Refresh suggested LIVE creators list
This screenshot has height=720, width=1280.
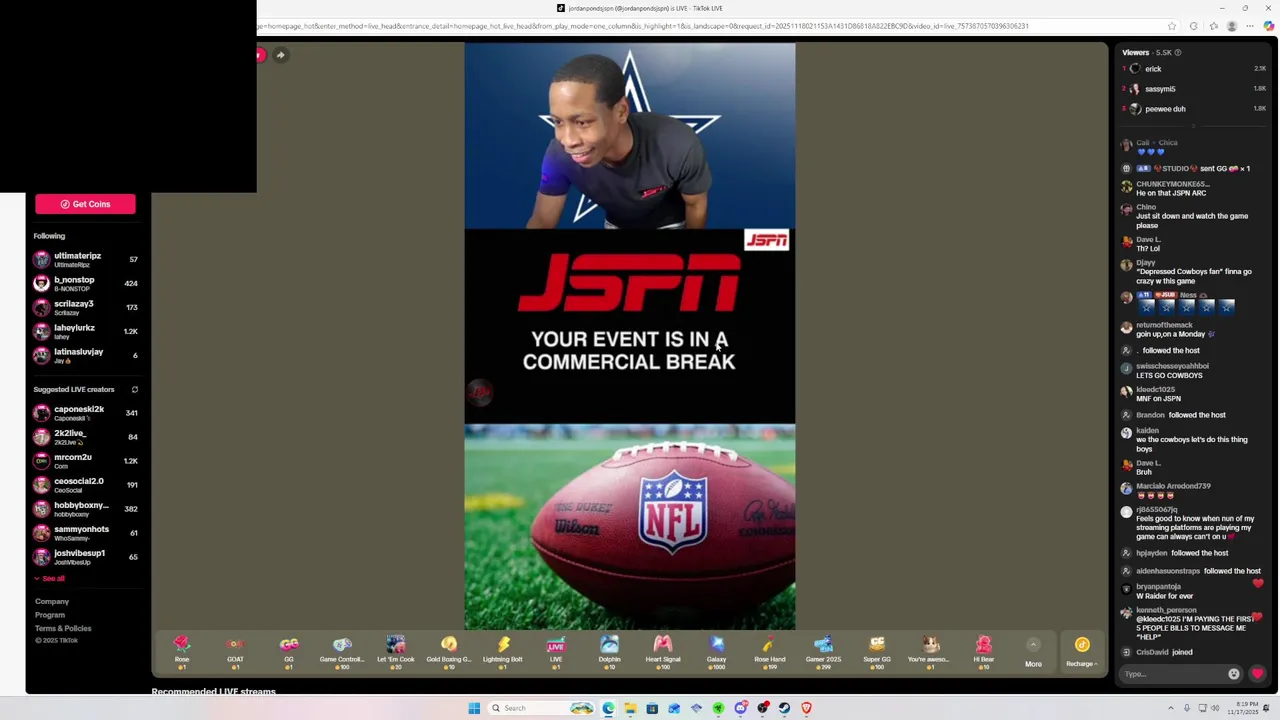(x=135, y=390)
